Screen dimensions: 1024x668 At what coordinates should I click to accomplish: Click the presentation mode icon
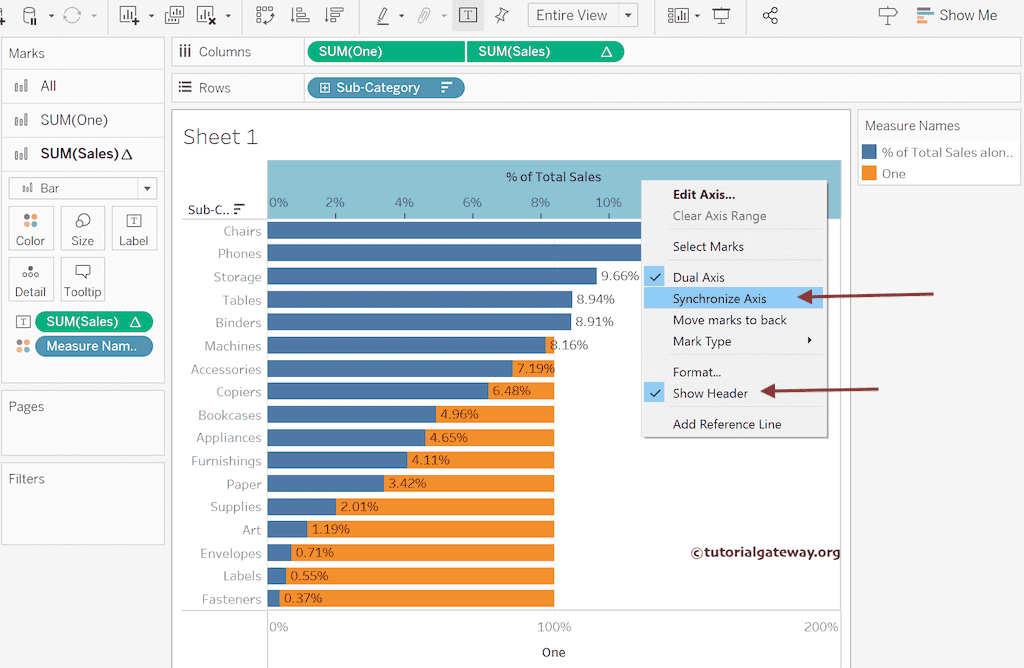pyautogui.click(x=721, y=15)
